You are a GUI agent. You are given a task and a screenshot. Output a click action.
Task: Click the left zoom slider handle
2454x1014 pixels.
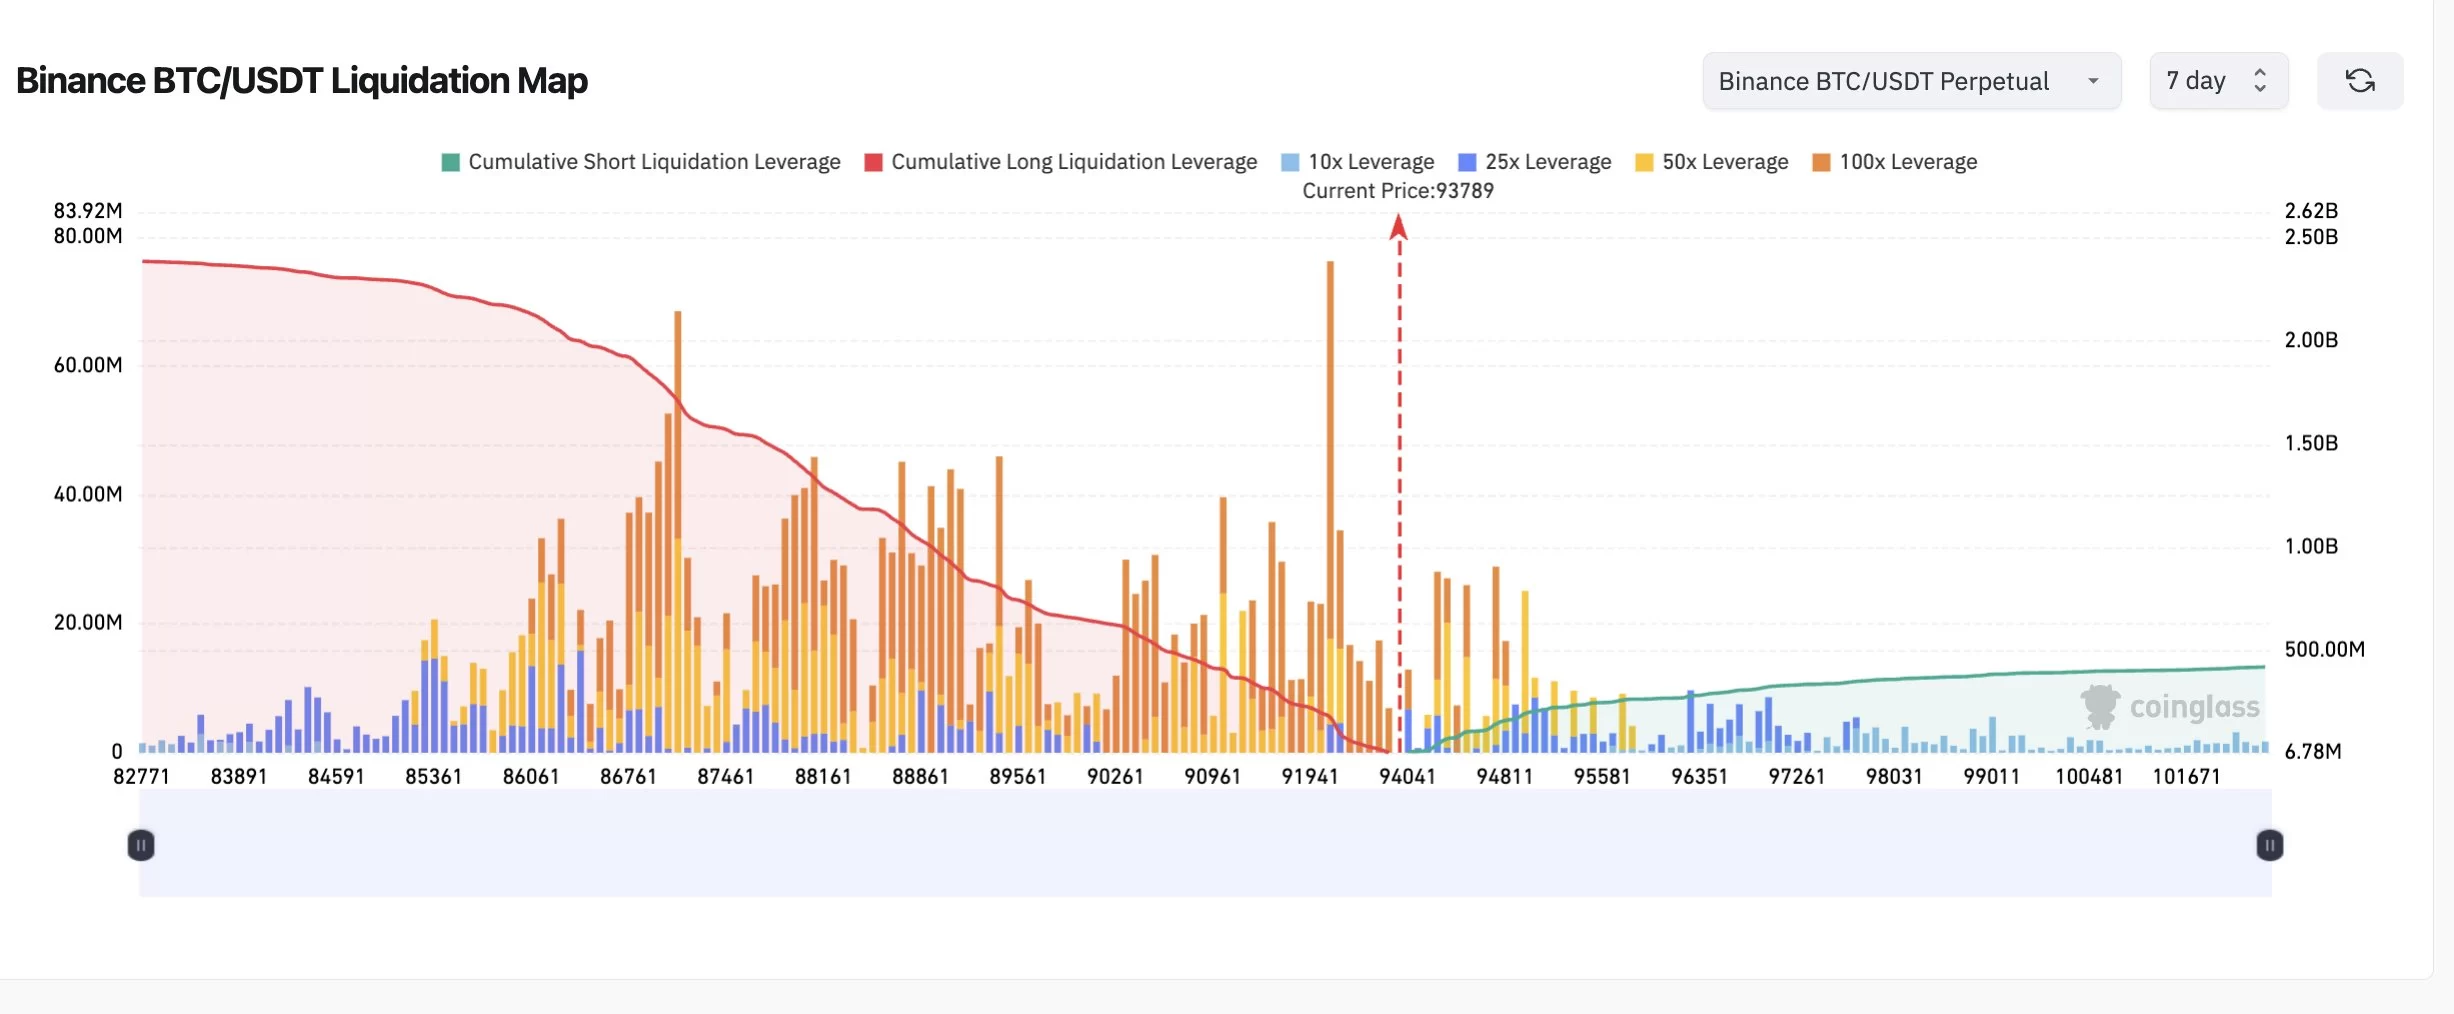coord(141,845)
